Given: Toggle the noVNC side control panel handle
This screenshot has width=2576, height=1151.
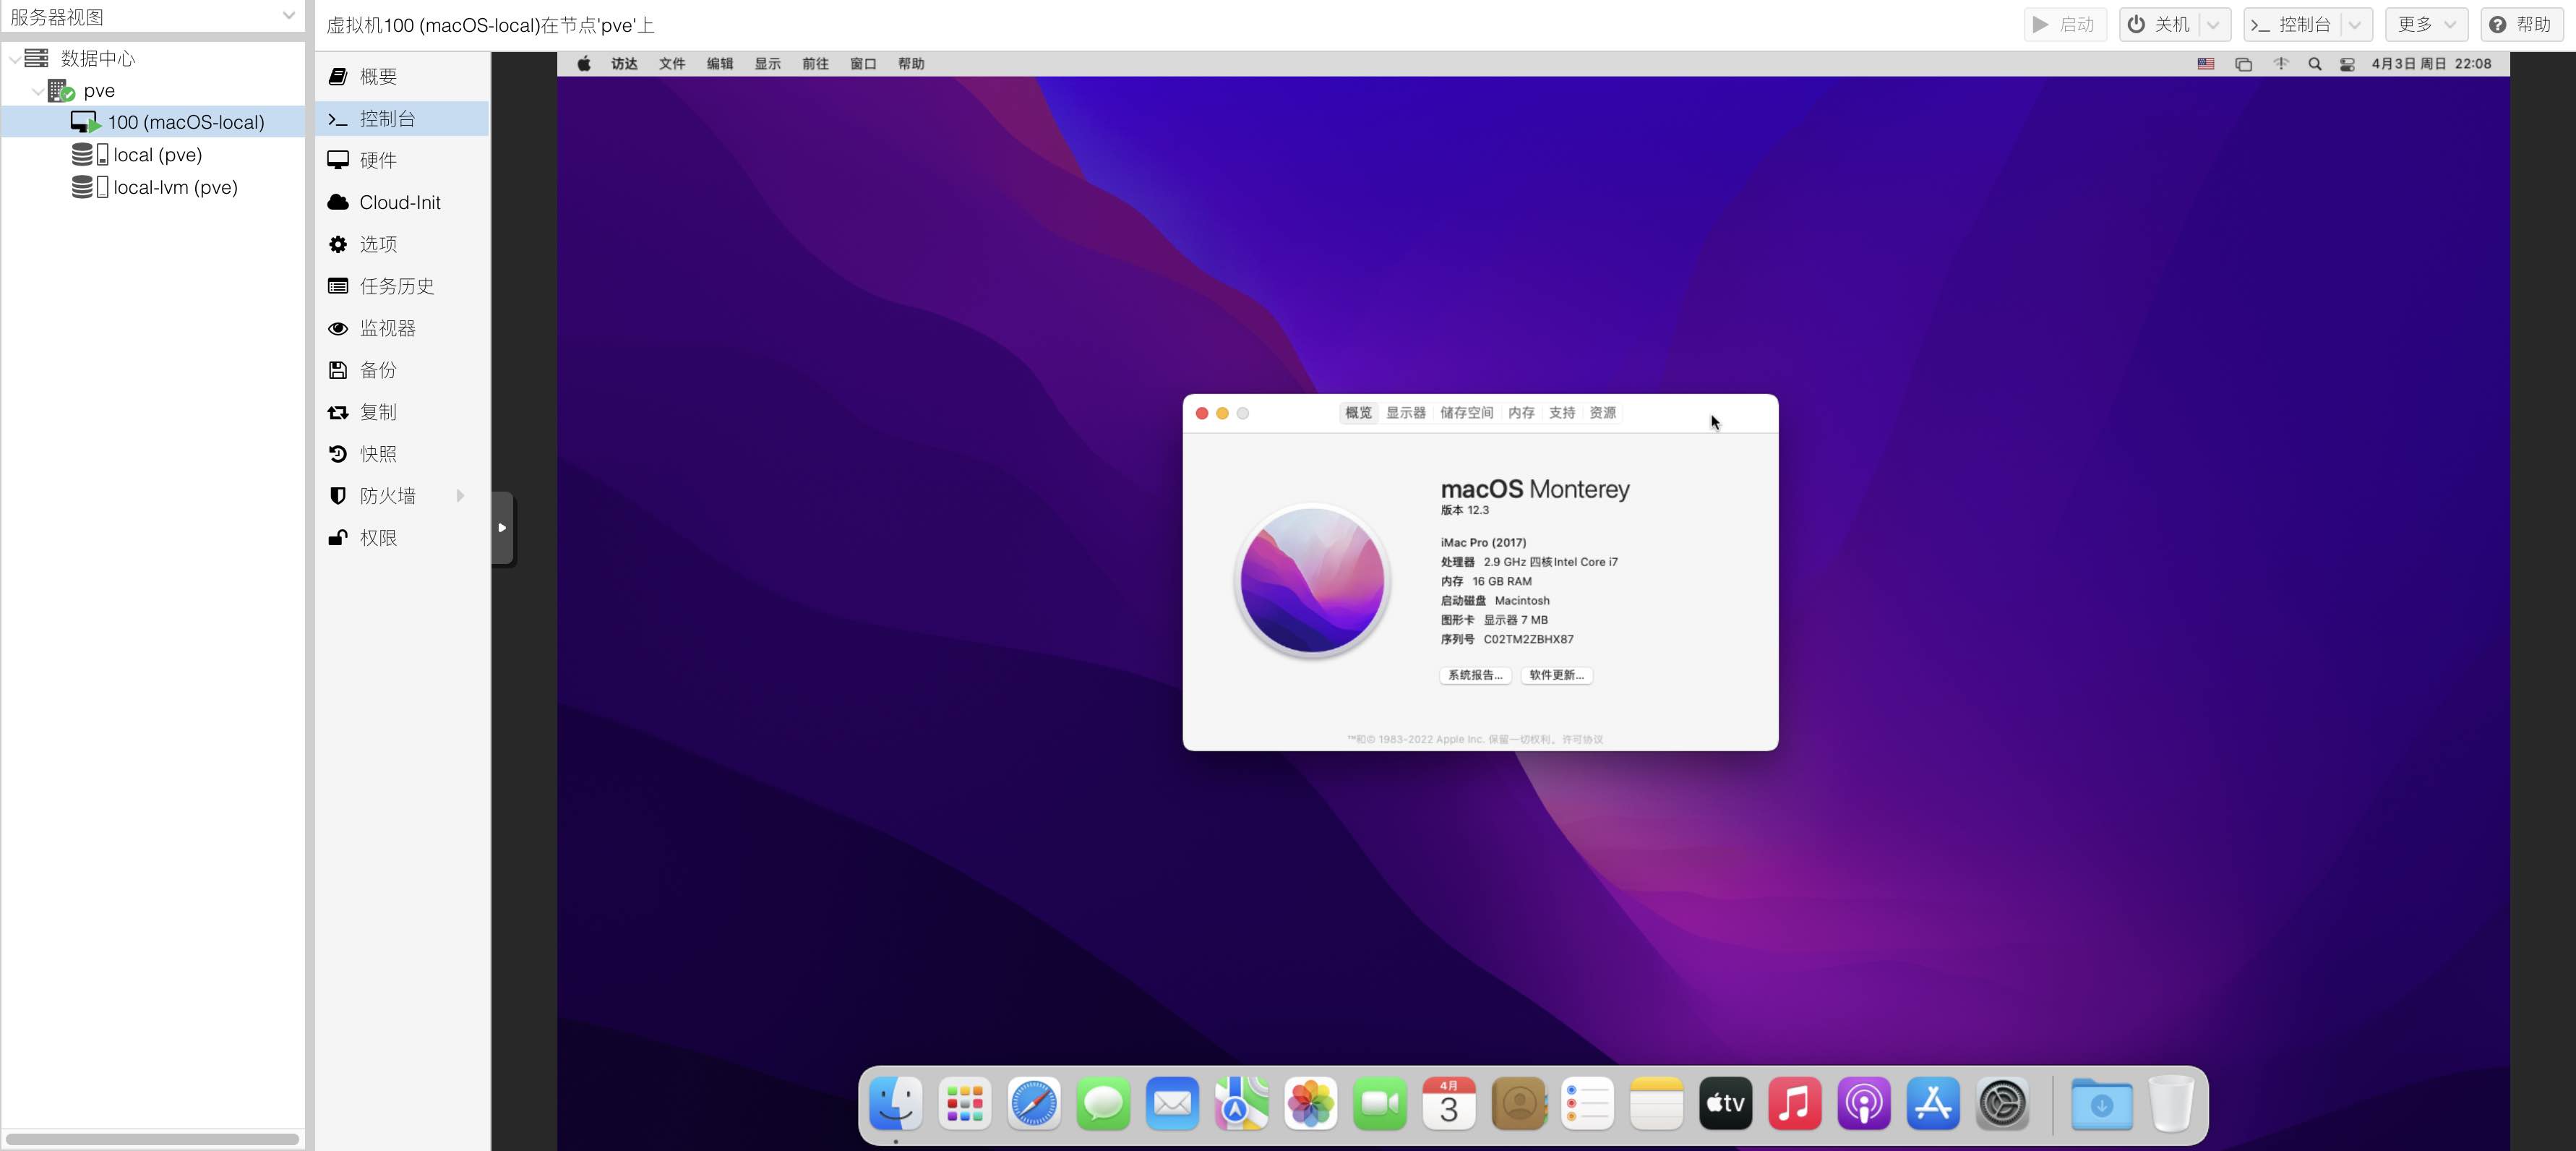Looking at the screenshot, I should click(502, 528).
